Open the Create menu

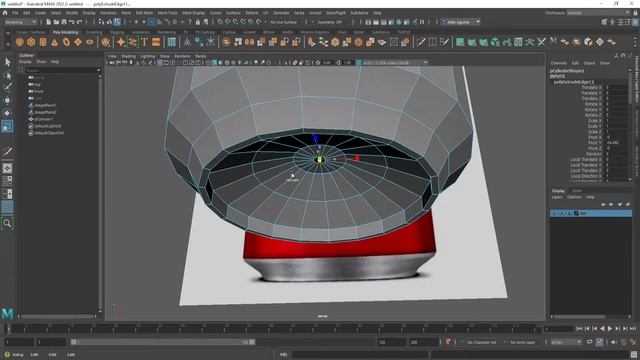coord(40,13)
